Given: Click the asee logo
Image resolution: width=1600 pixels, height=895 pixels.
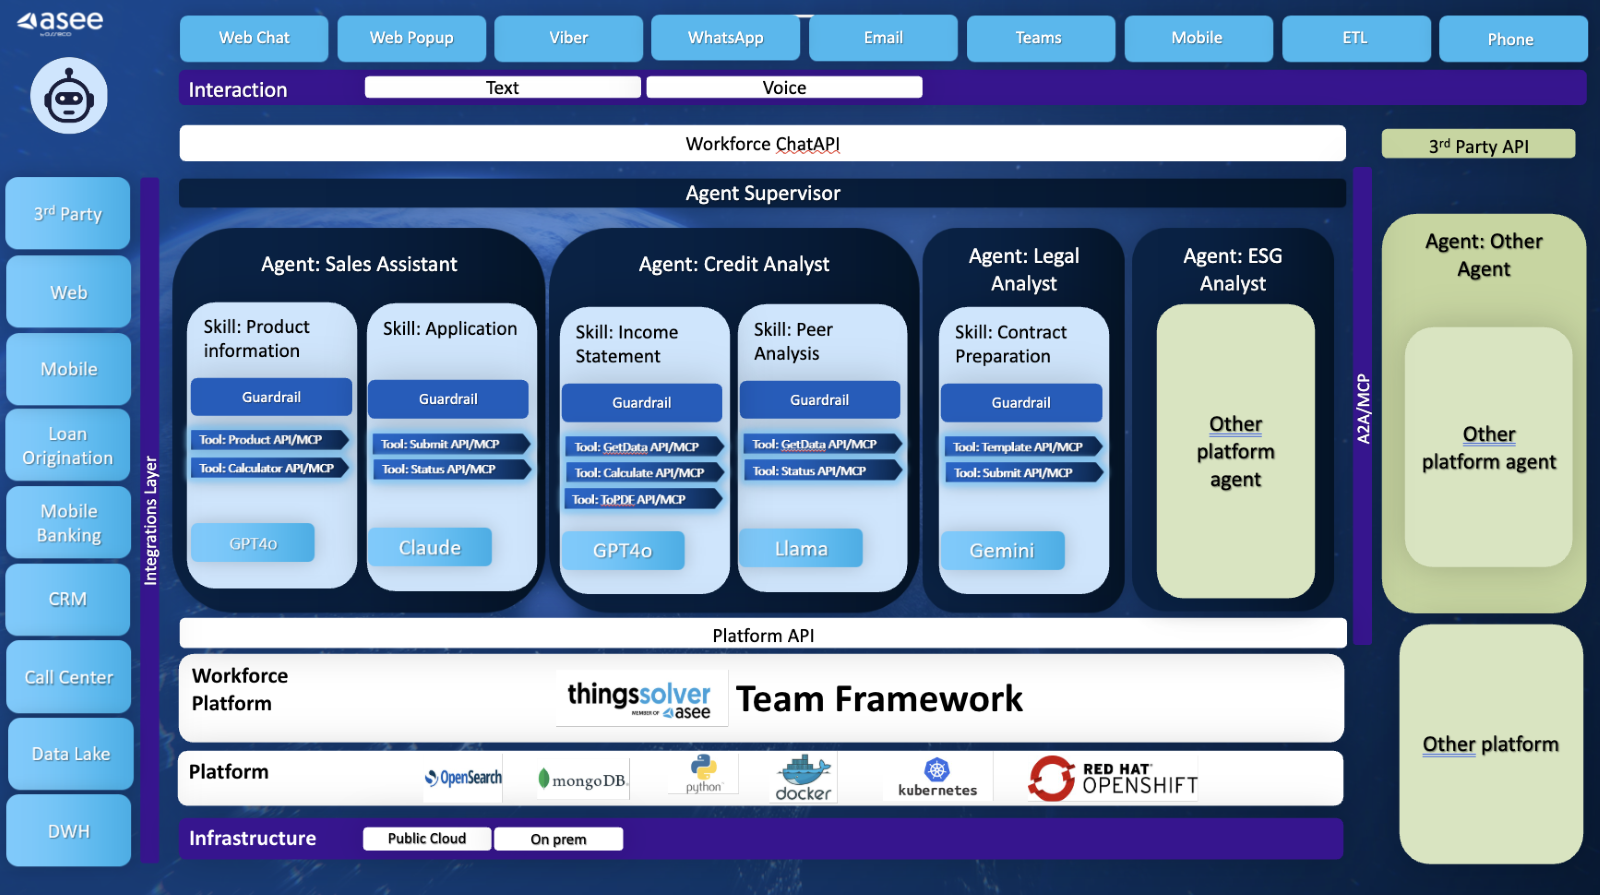Looking at the screenshot, I should (x=60, y=21).
